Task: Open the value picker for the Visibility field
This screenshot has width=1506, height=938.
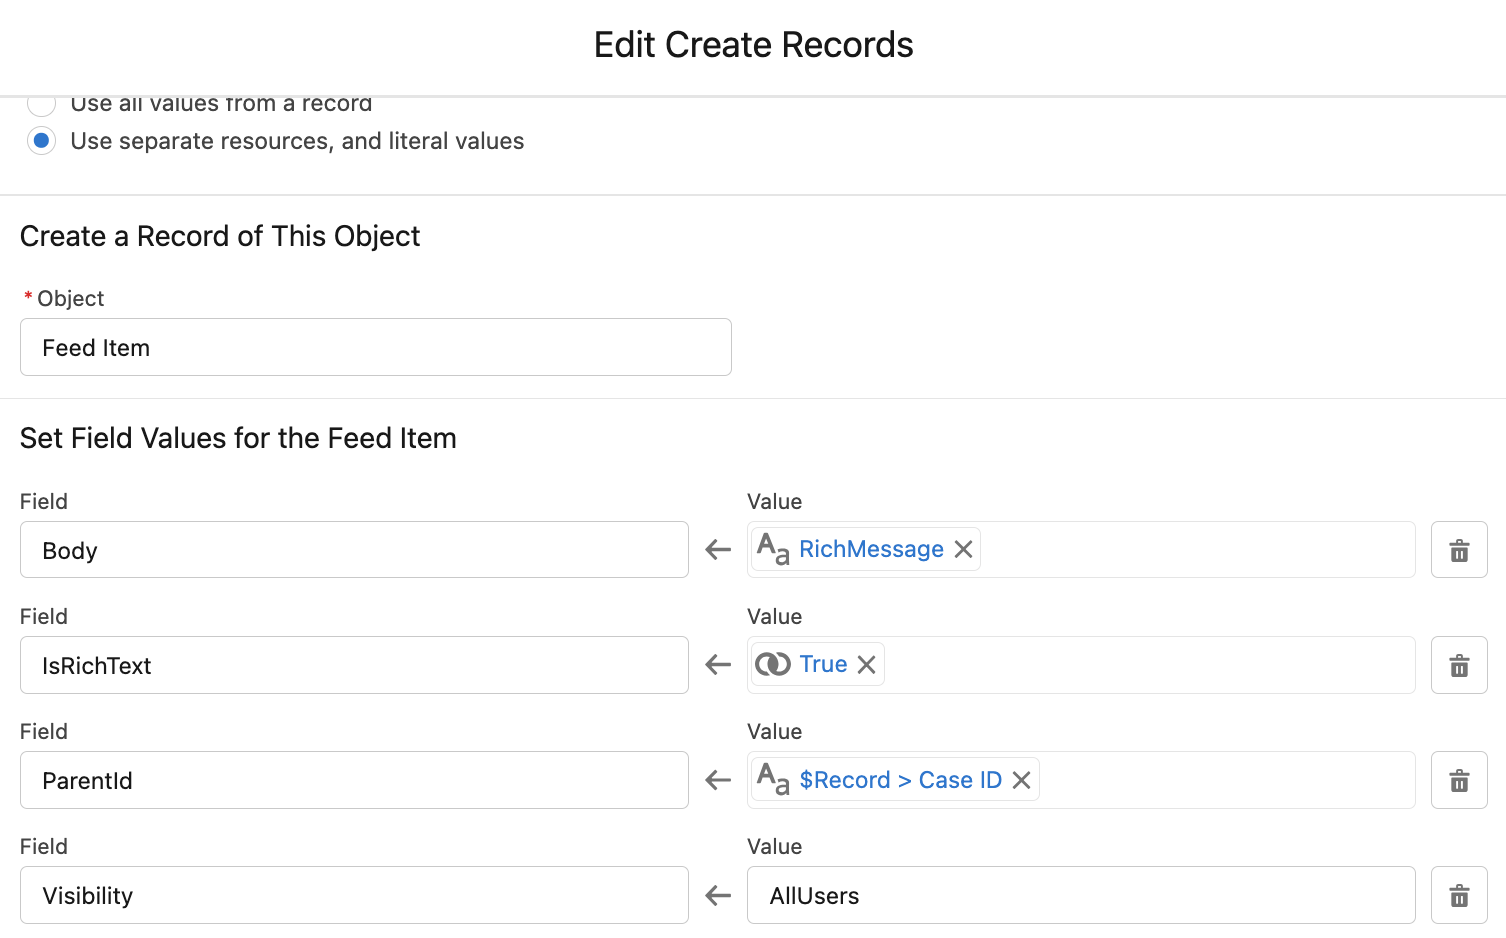Action: tap(1080, 895)
